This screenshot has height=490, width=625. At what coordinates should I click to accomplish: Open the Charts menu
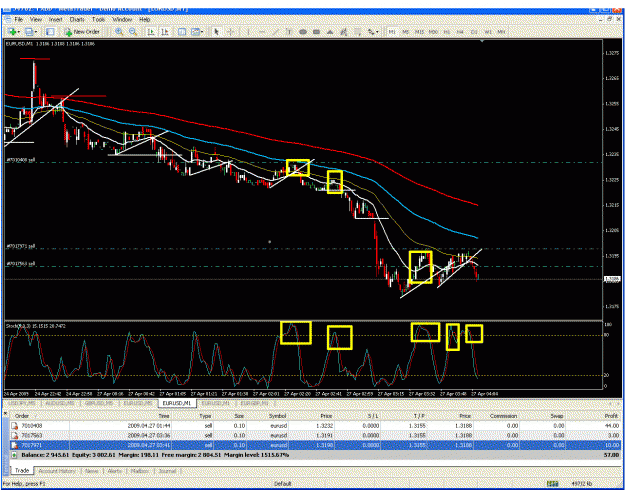(x=77, y=20)
